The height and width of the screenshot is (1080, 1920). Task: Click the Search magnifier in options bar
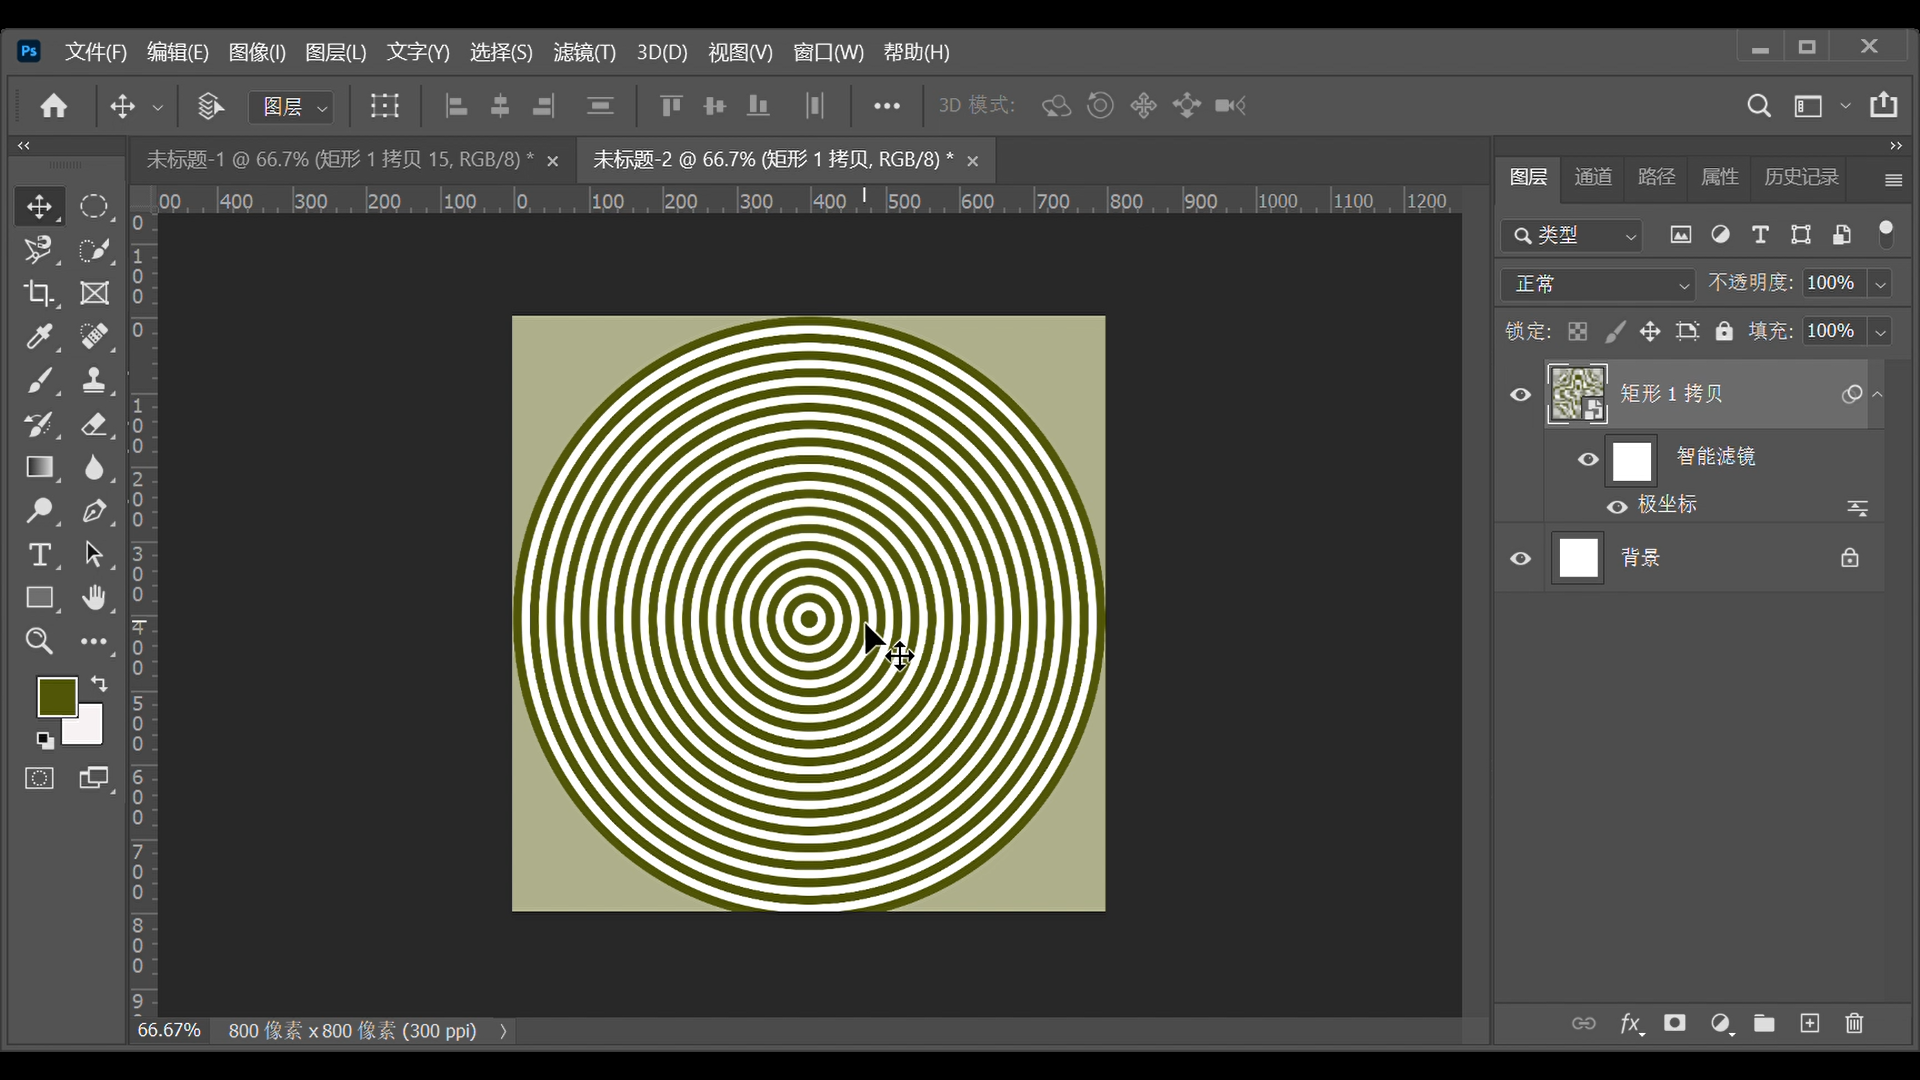(x=1759, y=106)
